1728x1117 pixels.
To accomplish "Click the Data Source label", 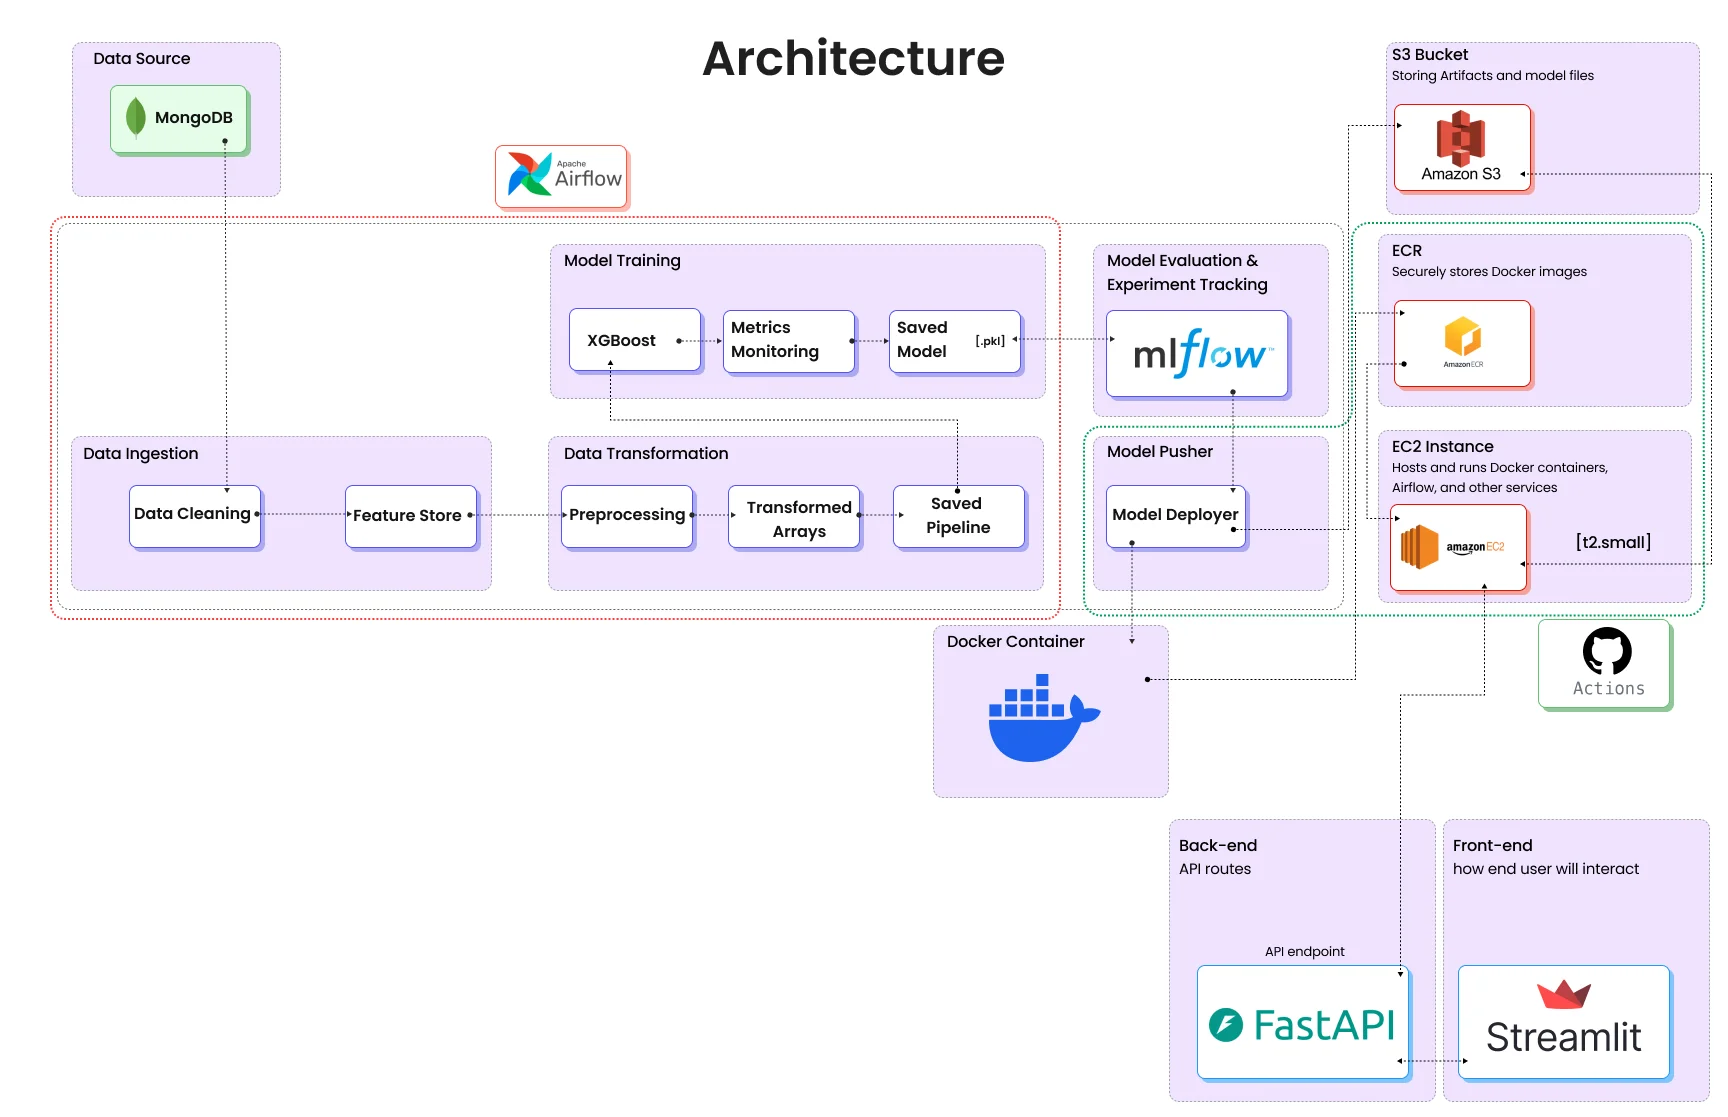I will point(142,59).
